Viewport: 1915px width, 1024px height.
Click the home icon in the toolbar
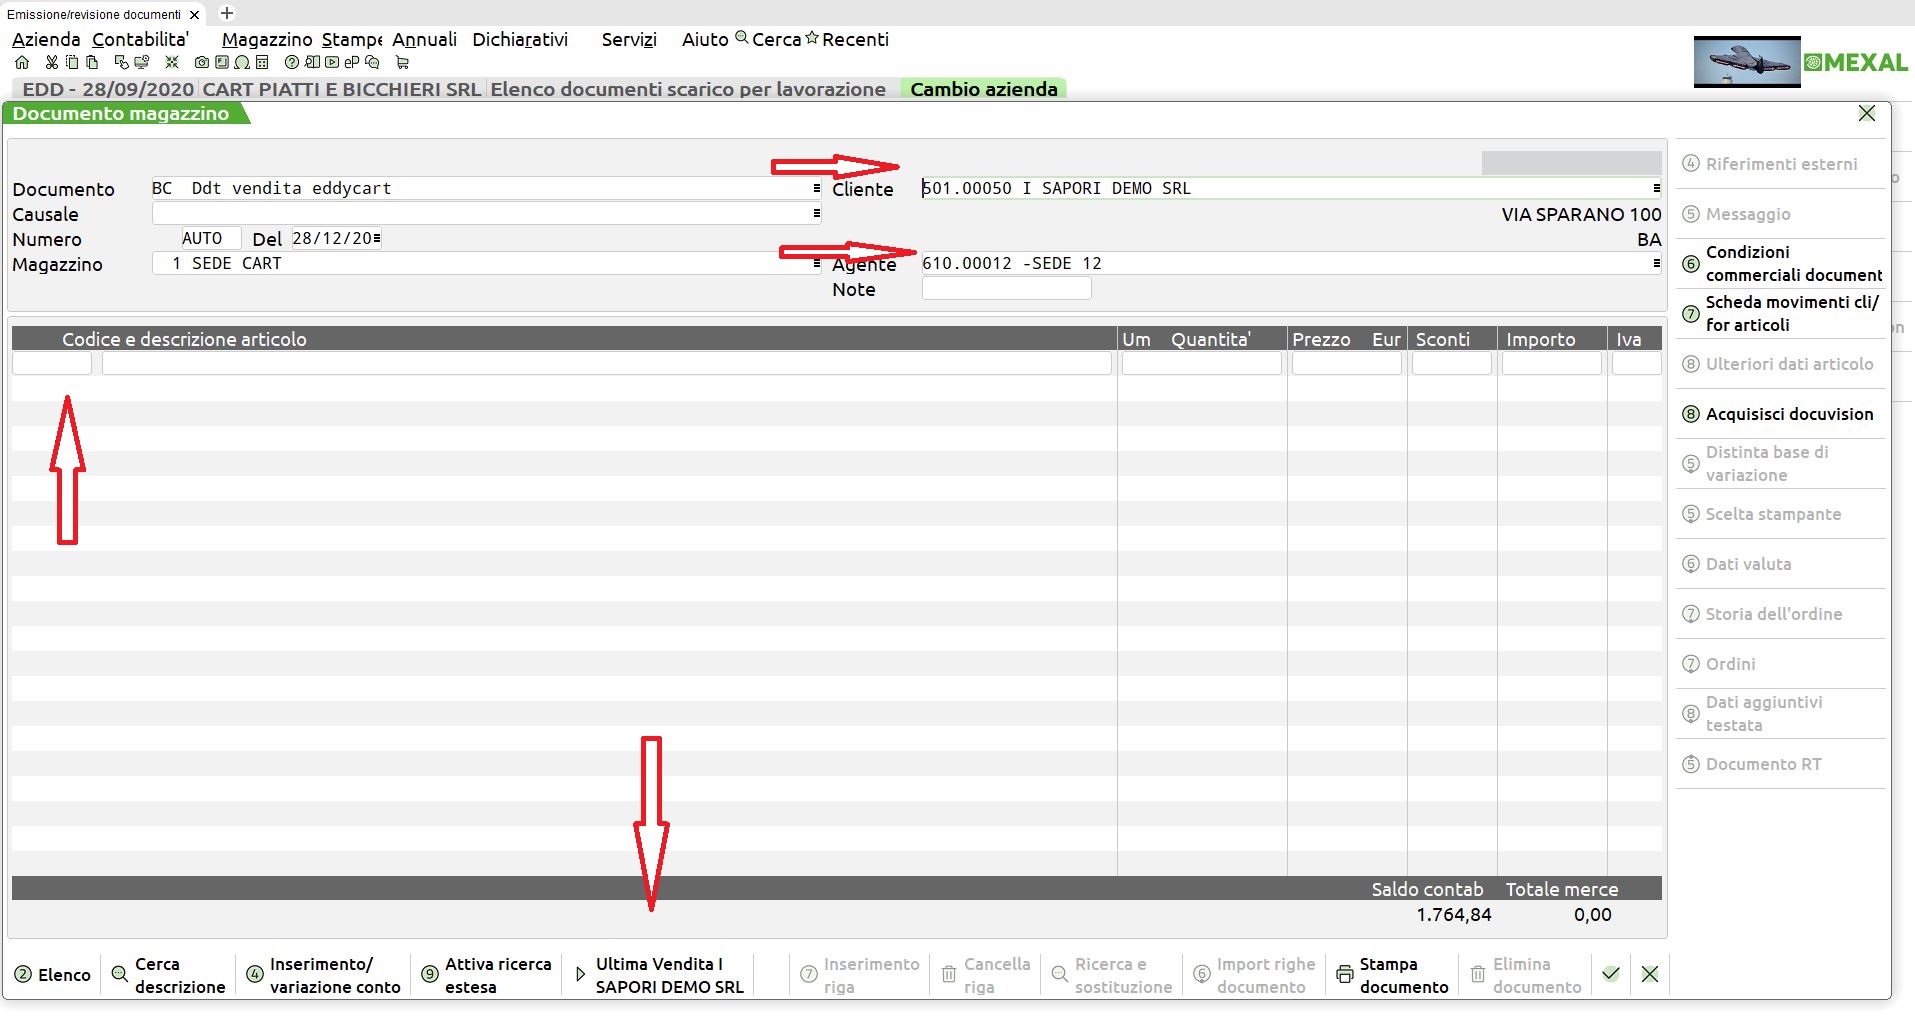coord(22,62)
